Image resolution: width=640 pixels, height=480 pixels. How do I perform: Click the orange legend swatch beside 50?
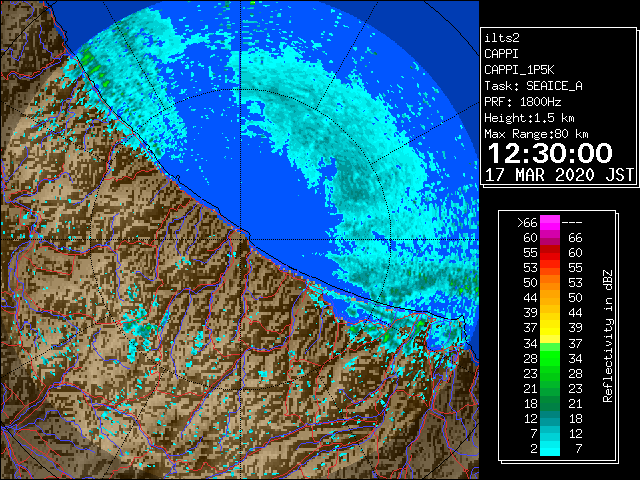[550, 283]
